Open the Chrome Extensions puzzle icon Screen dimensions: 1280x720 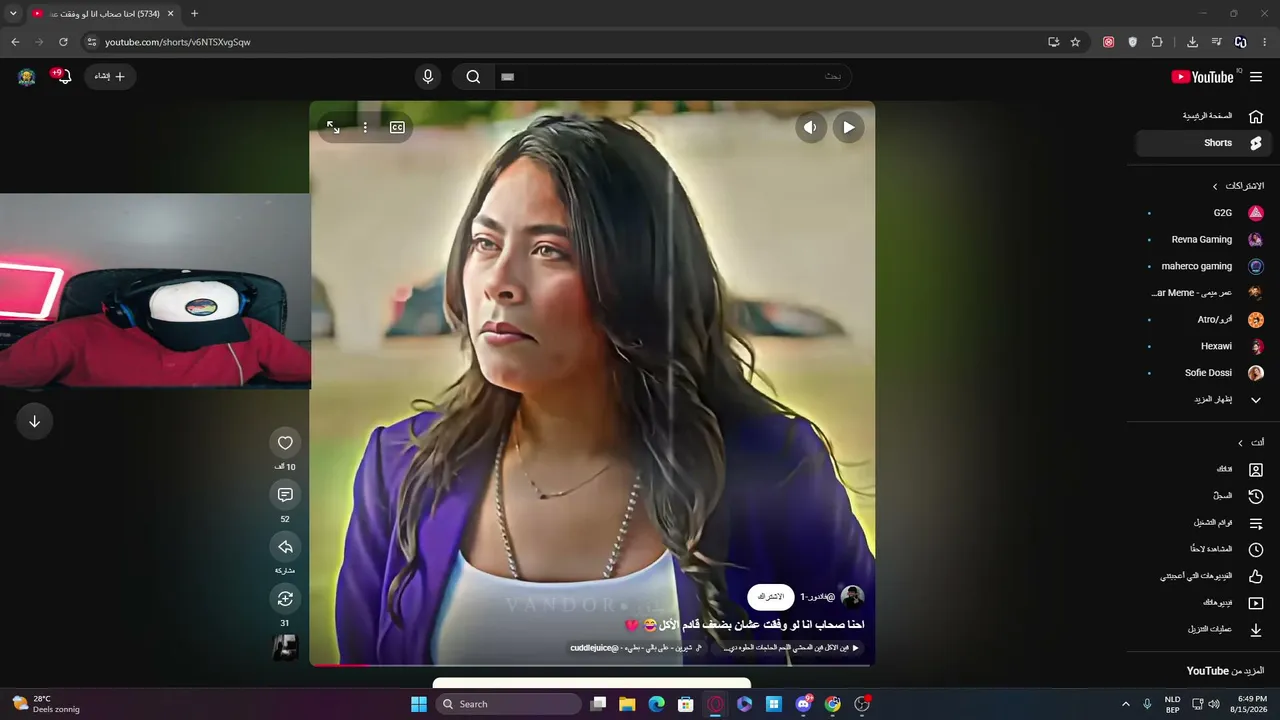pos(1157,42)
